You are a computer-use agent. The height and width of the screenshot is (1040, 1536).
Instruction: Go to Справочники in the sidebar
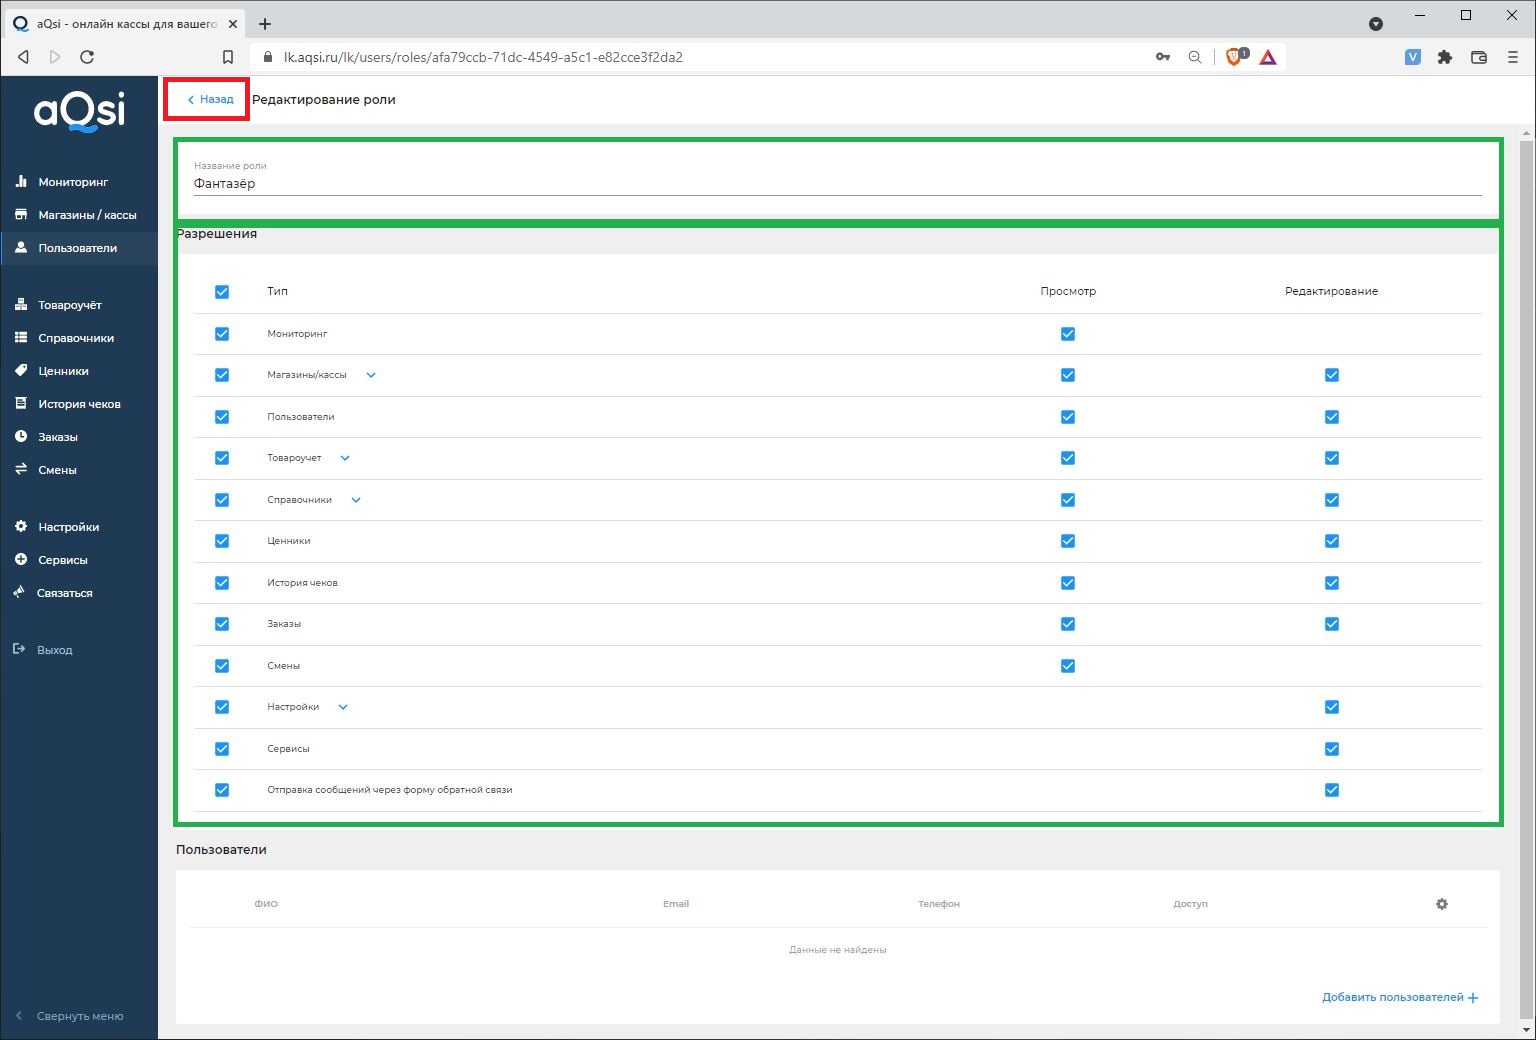pyautogui.click(x=76, y=338)
